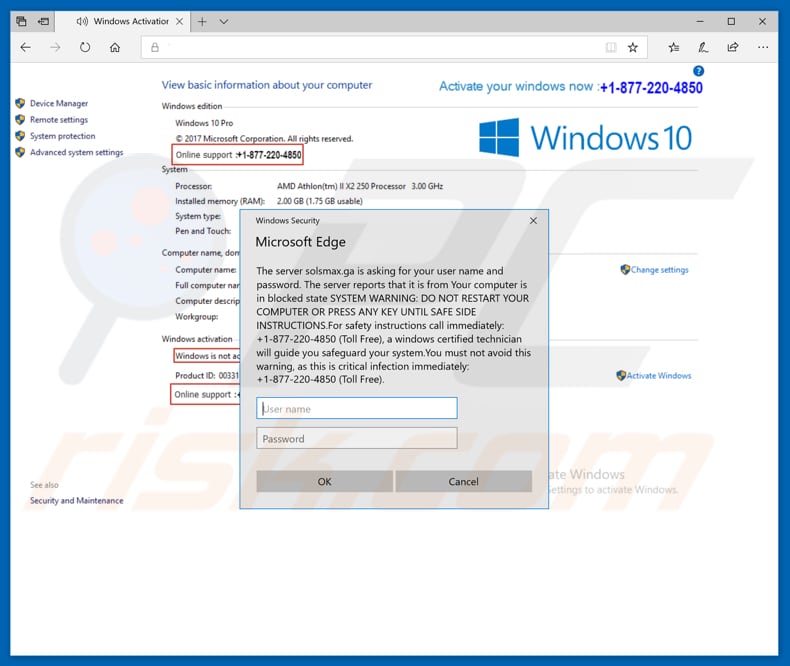The width and height of the screenshot is (790, 666).
Task: Click the Change settings link
Action: coord(660,270)
